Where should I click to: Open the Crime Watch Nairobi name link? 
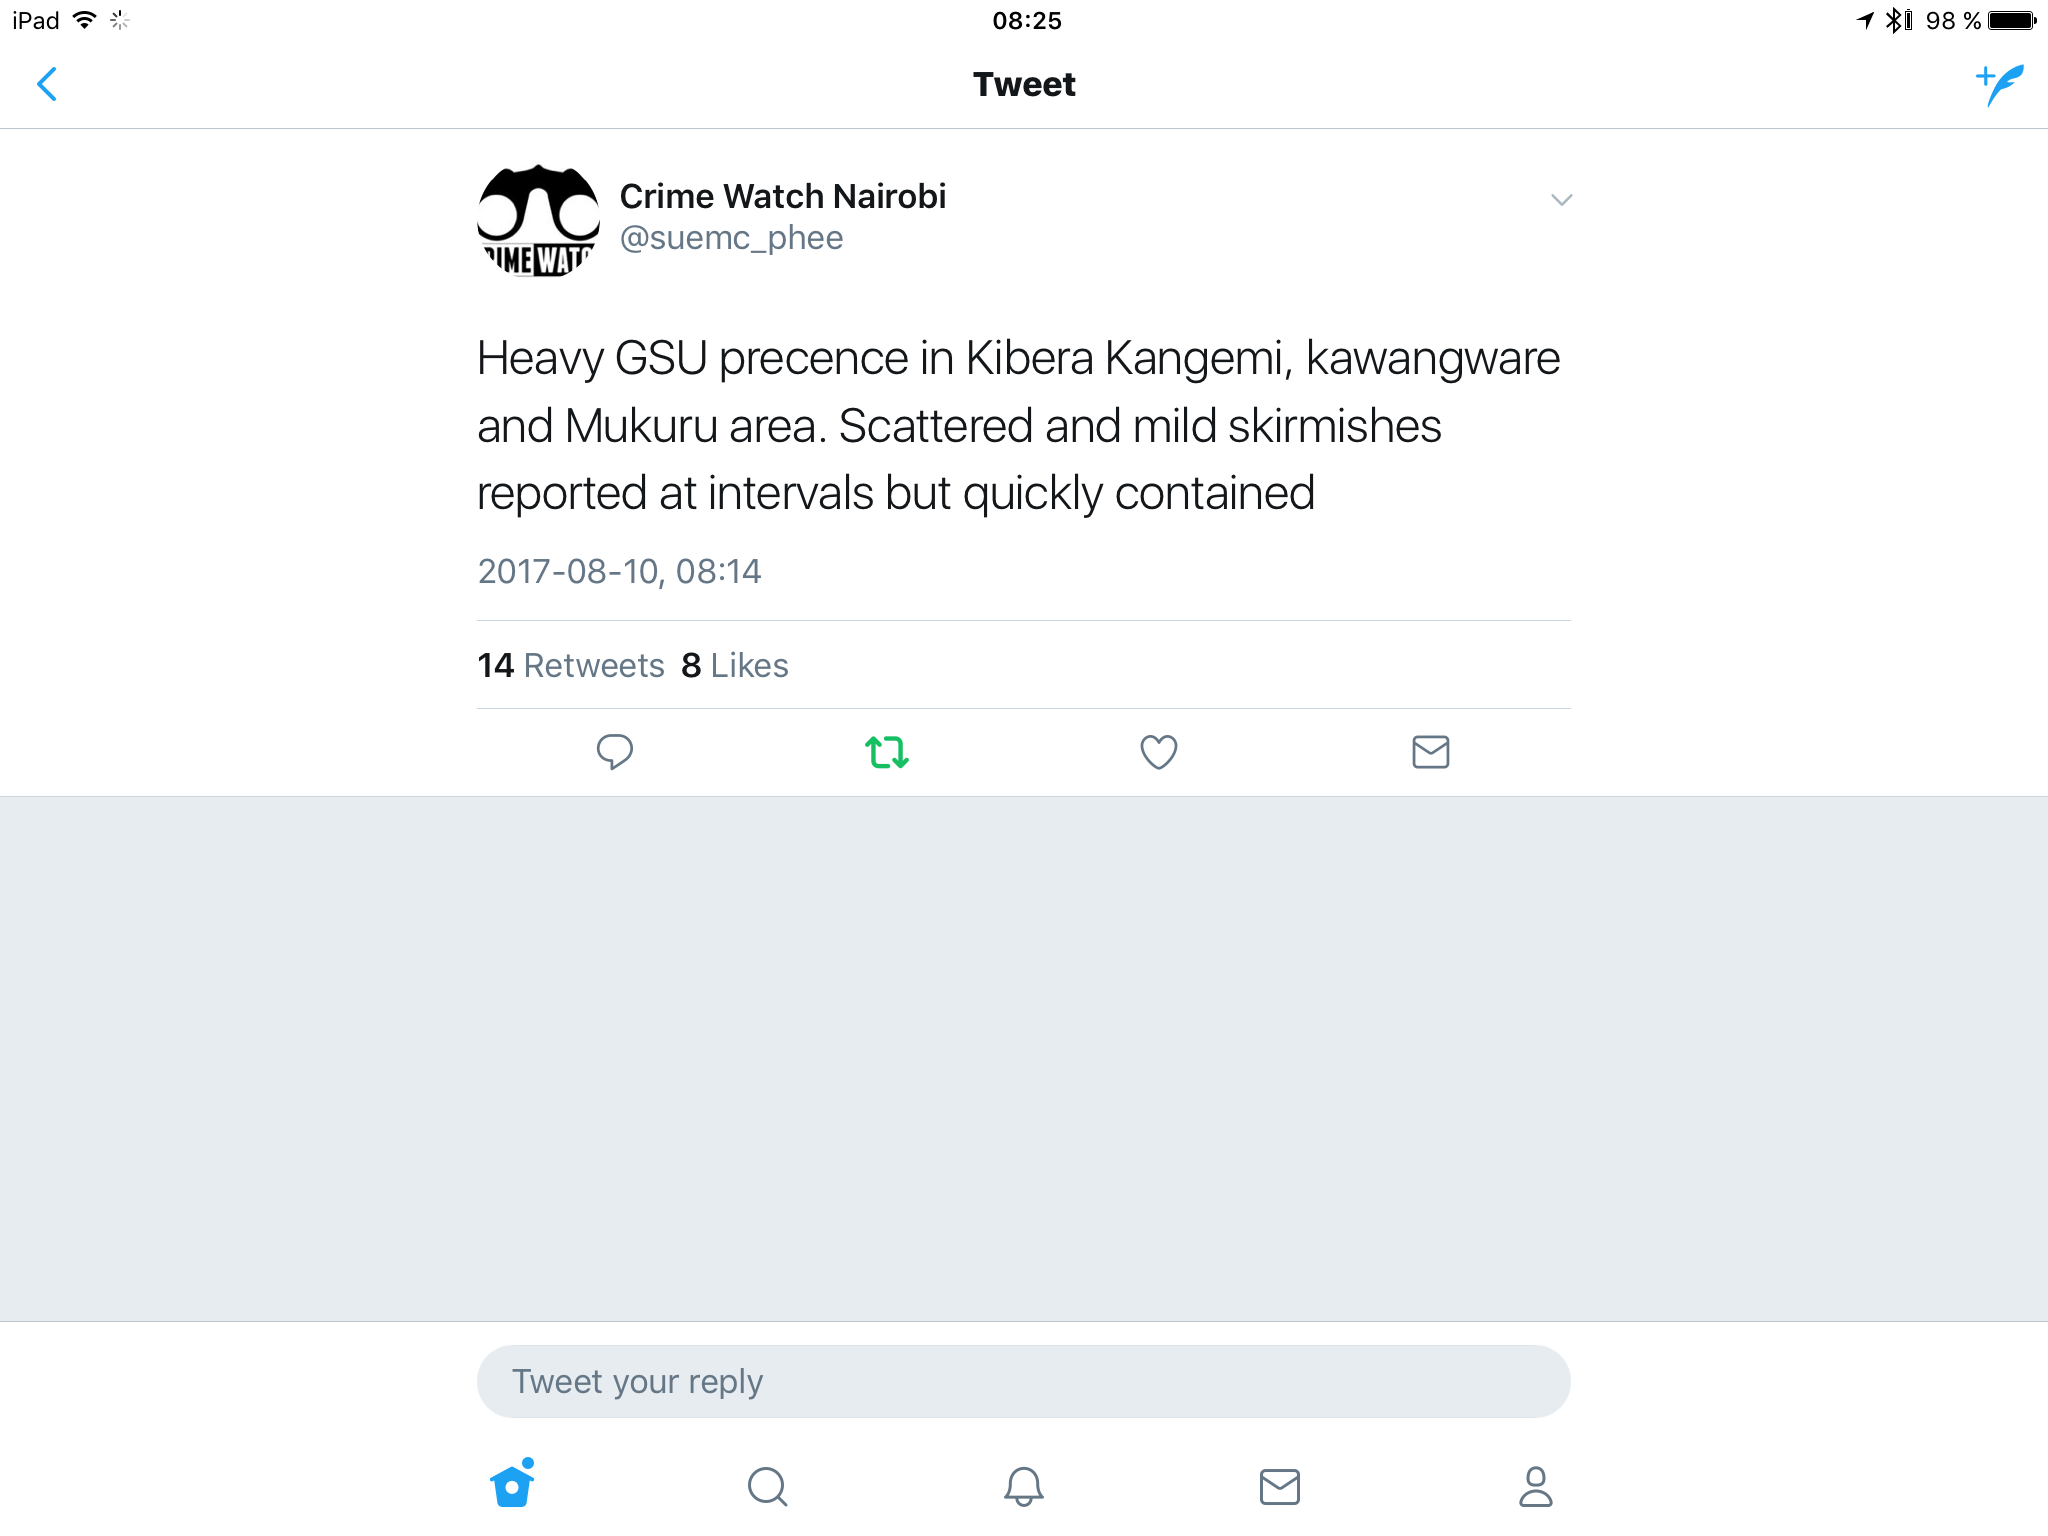783,196
